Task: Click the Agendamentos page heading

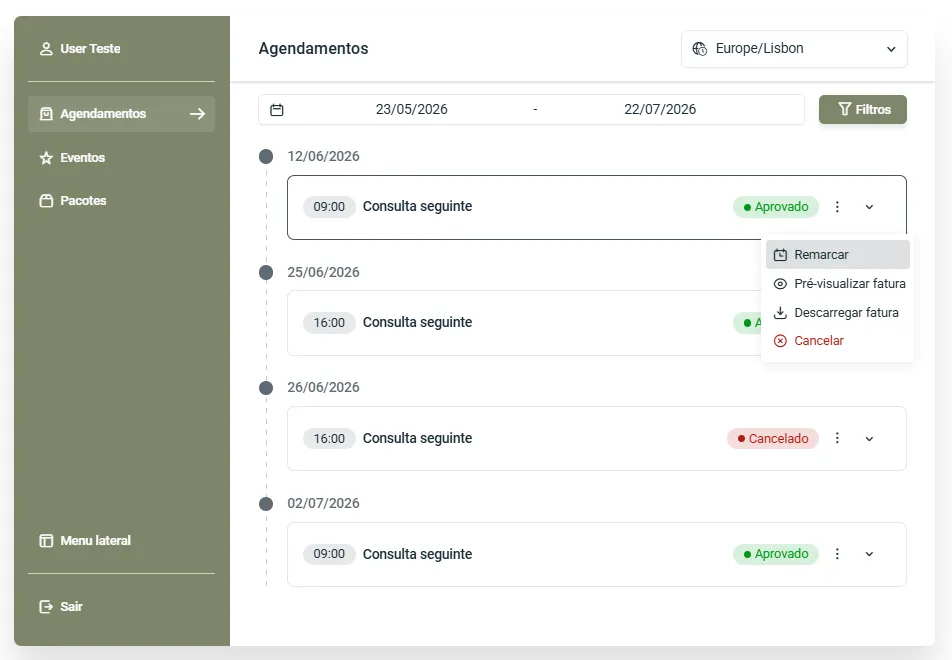Action: click(x=313, y=49)
